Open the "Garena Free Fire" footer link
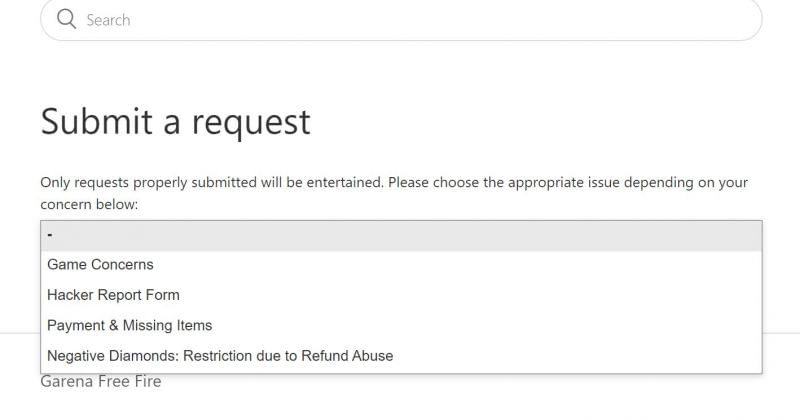Screen dimensions: 800x420 pyautogui.click(x=100, y=382)
